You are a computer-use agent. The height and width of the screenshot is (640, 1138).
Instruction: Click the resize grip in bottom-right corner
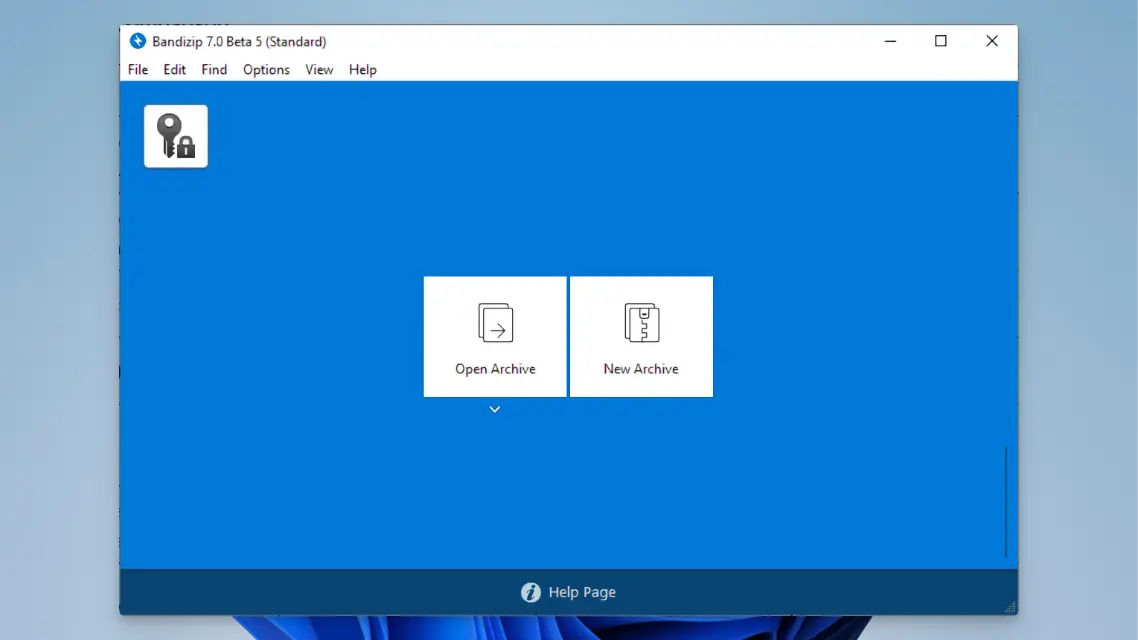[1010, 606]
